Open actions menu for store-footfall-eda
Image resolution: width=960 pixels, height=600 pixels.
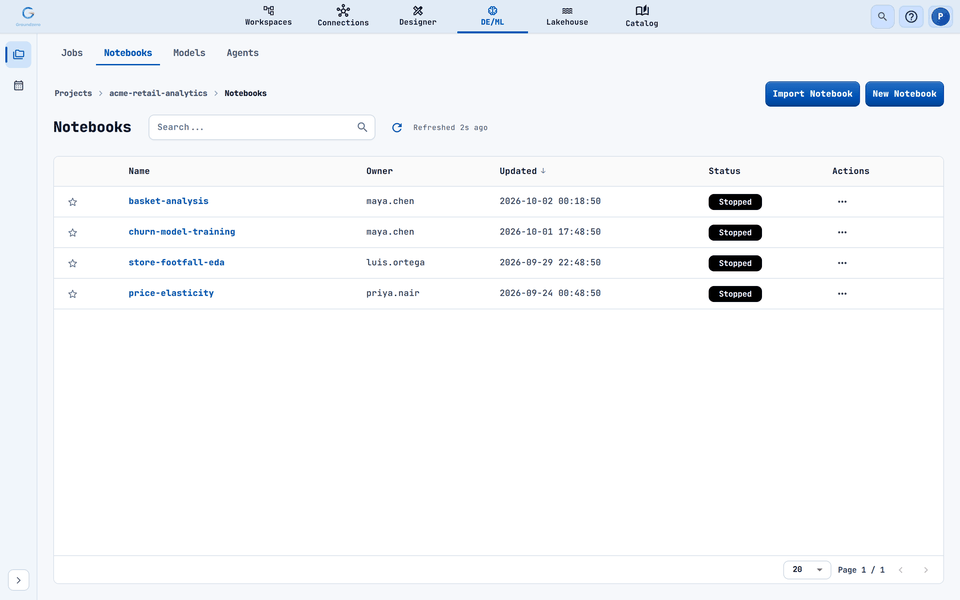[842, 263]
